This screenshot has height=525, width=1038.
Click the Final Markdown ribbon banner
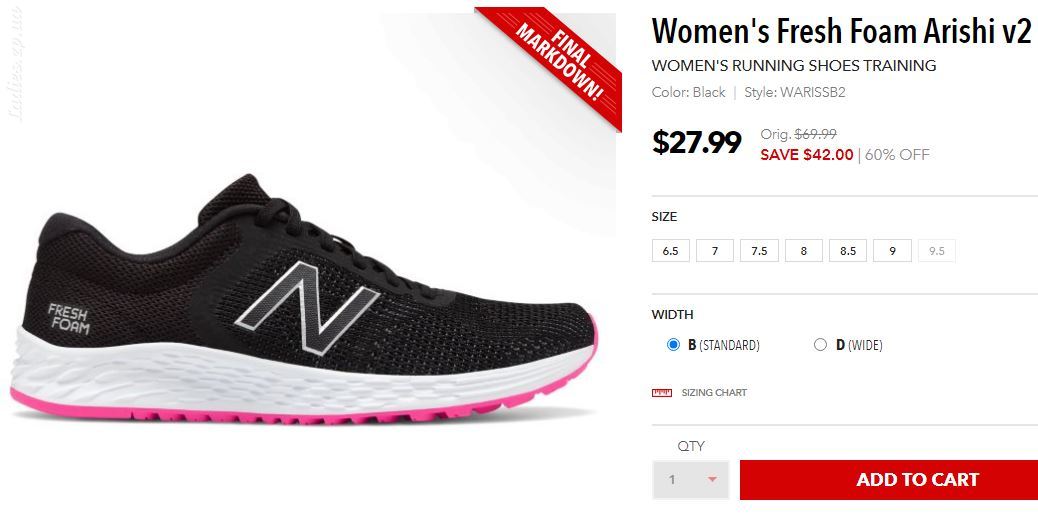[x=556, y=63]
